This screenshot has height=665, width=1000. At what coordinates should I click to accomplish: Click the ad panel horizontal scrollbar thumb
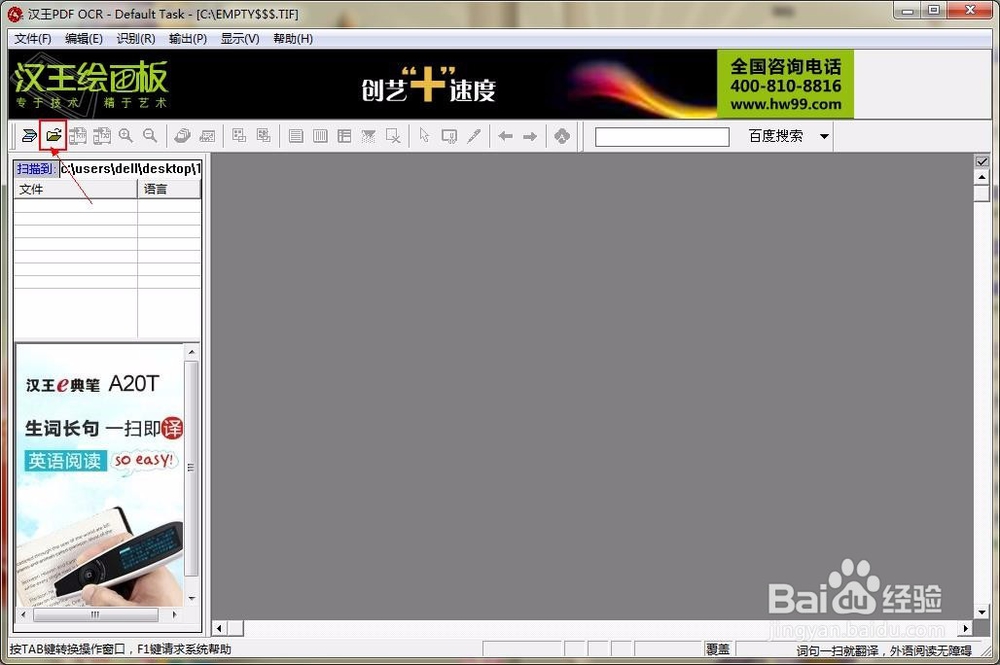96,615
